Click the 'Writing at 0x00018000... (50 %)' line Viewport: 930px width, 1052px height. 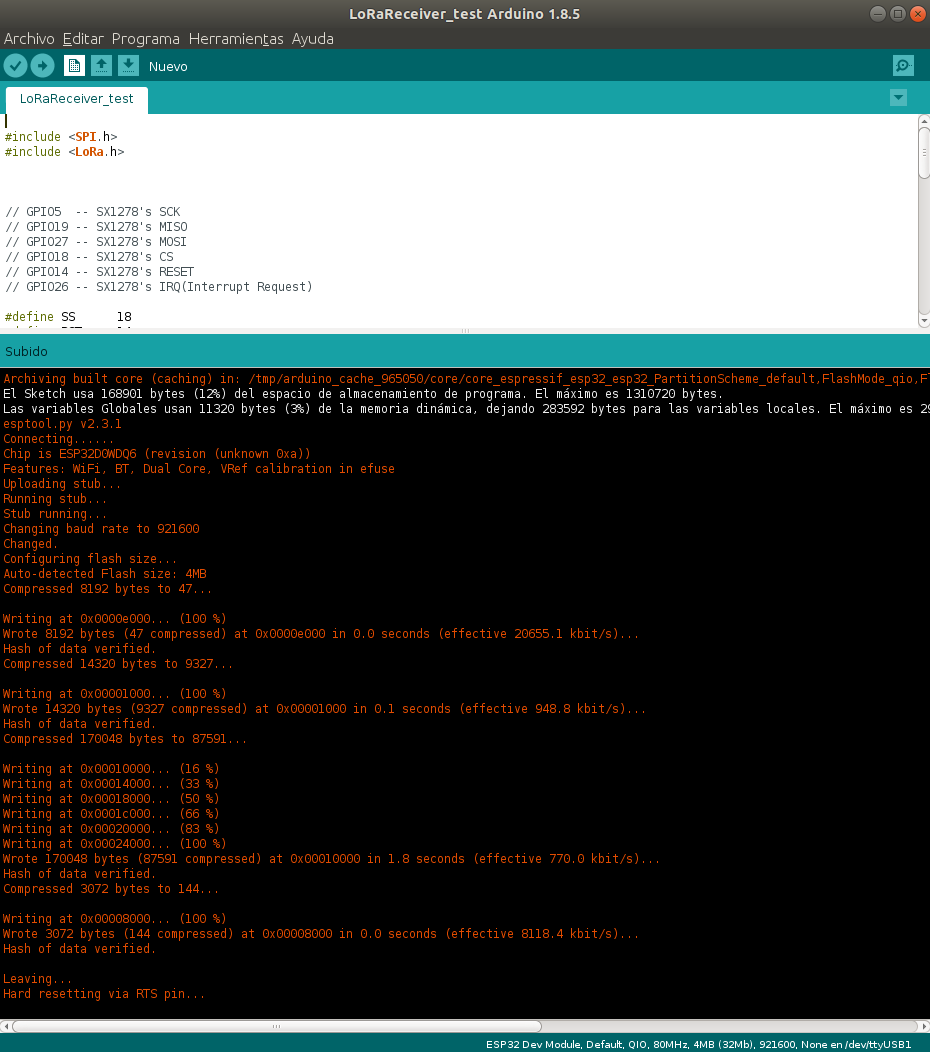pyautogui.click(x=111, y=798)
